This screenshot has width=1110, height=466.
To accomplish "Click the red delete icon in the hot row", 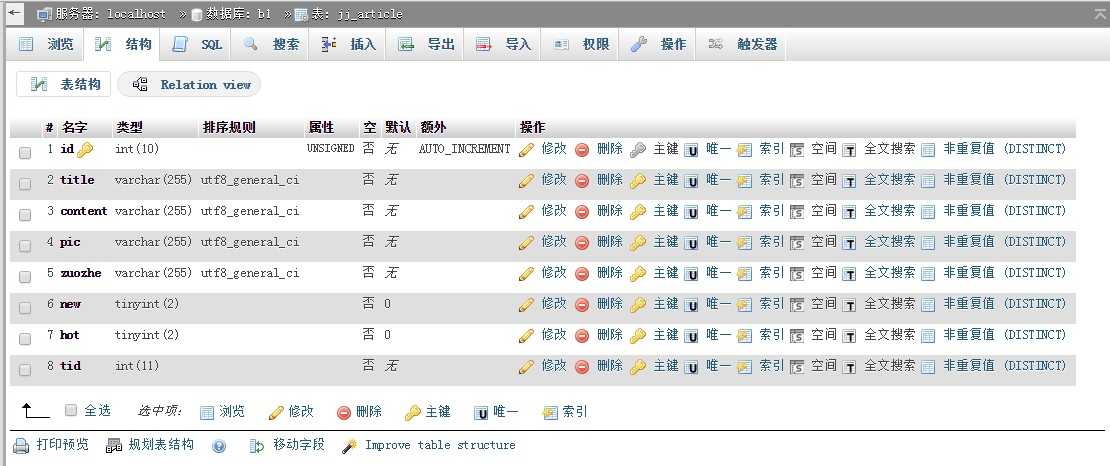I will coord(582,336).
